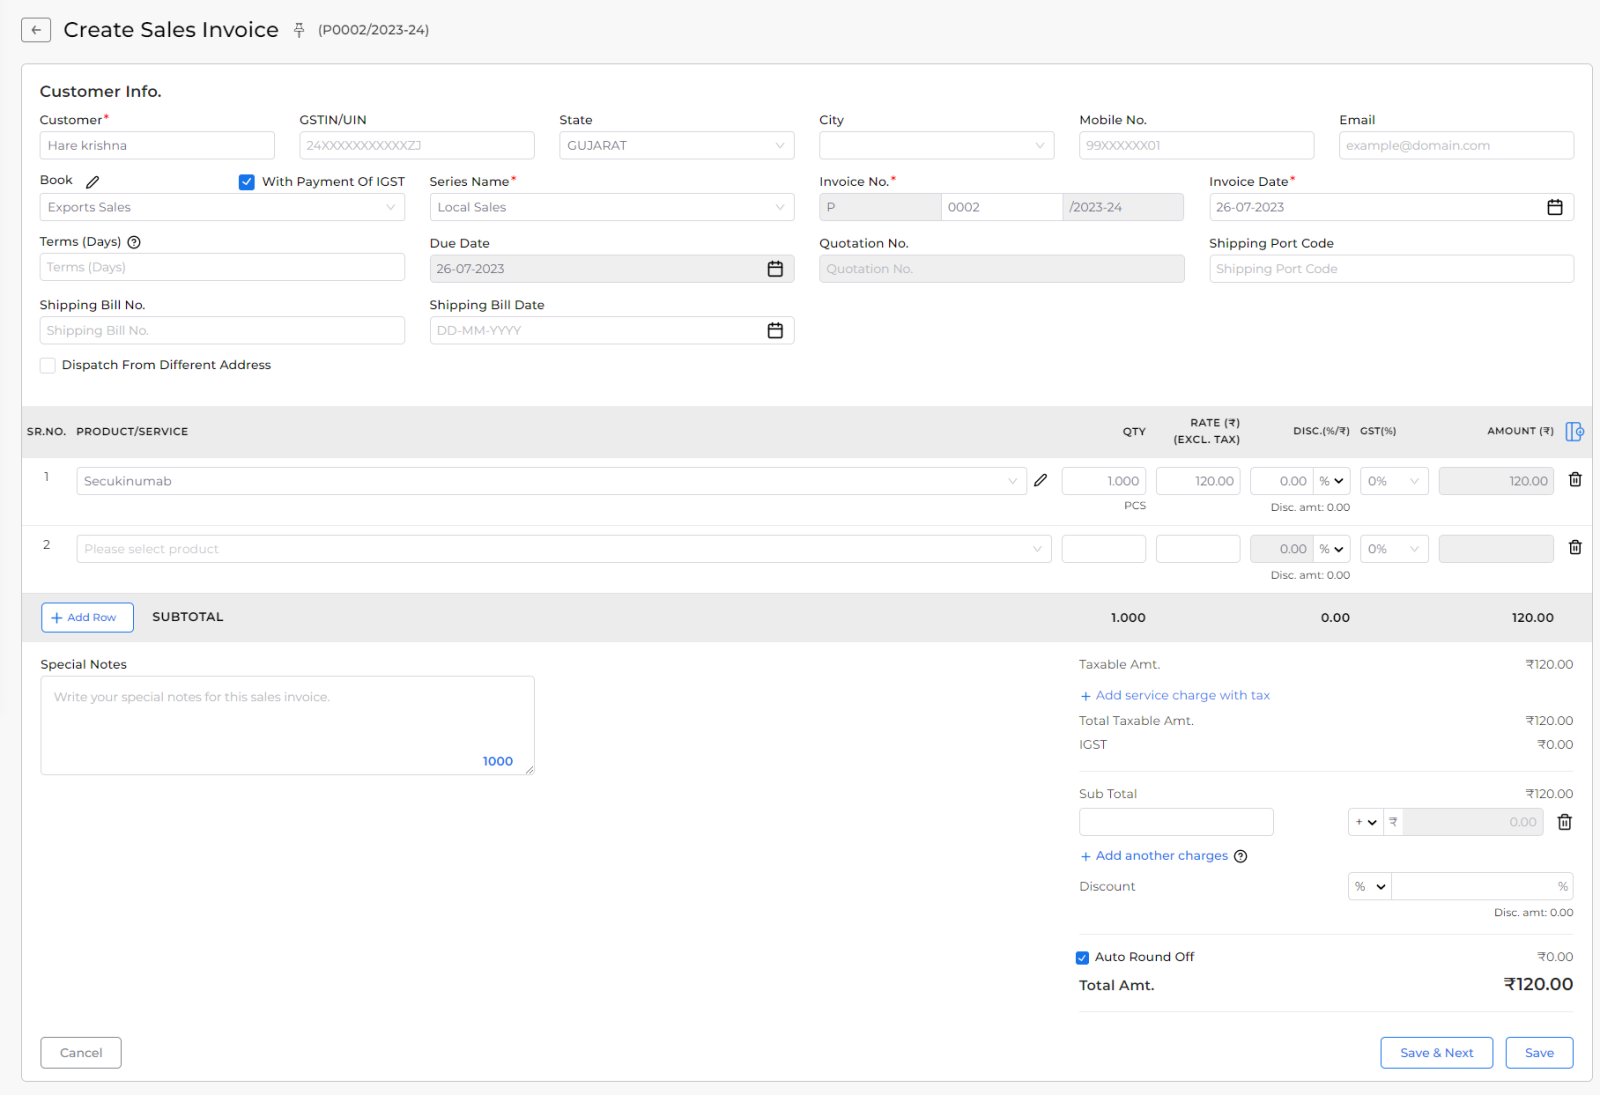Viewport: 1600px width, 1095px height.
Task: Open the Exports Sales book dropdown
Action: point(222,207)
